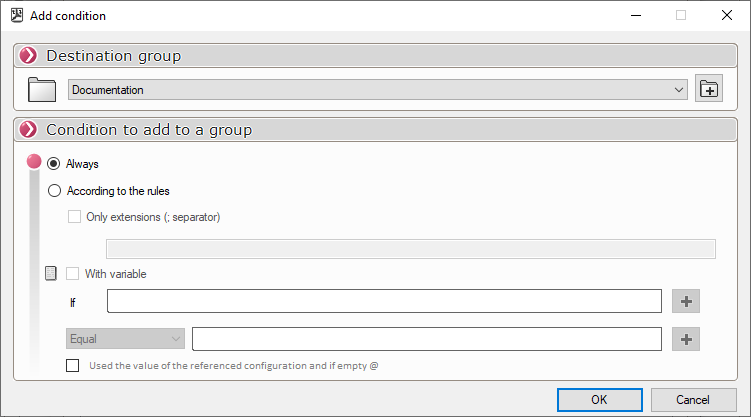Viewport: 751px width, 417px height.
Task: Cancel the Add condition dialog
Action: tap(692, 399)
